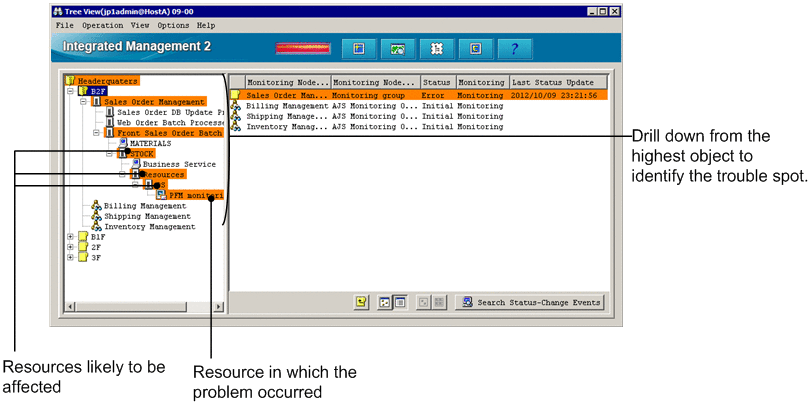Screen dimensions: 812x406
Task: Click the Error status cell
Action: coord(433,95)
